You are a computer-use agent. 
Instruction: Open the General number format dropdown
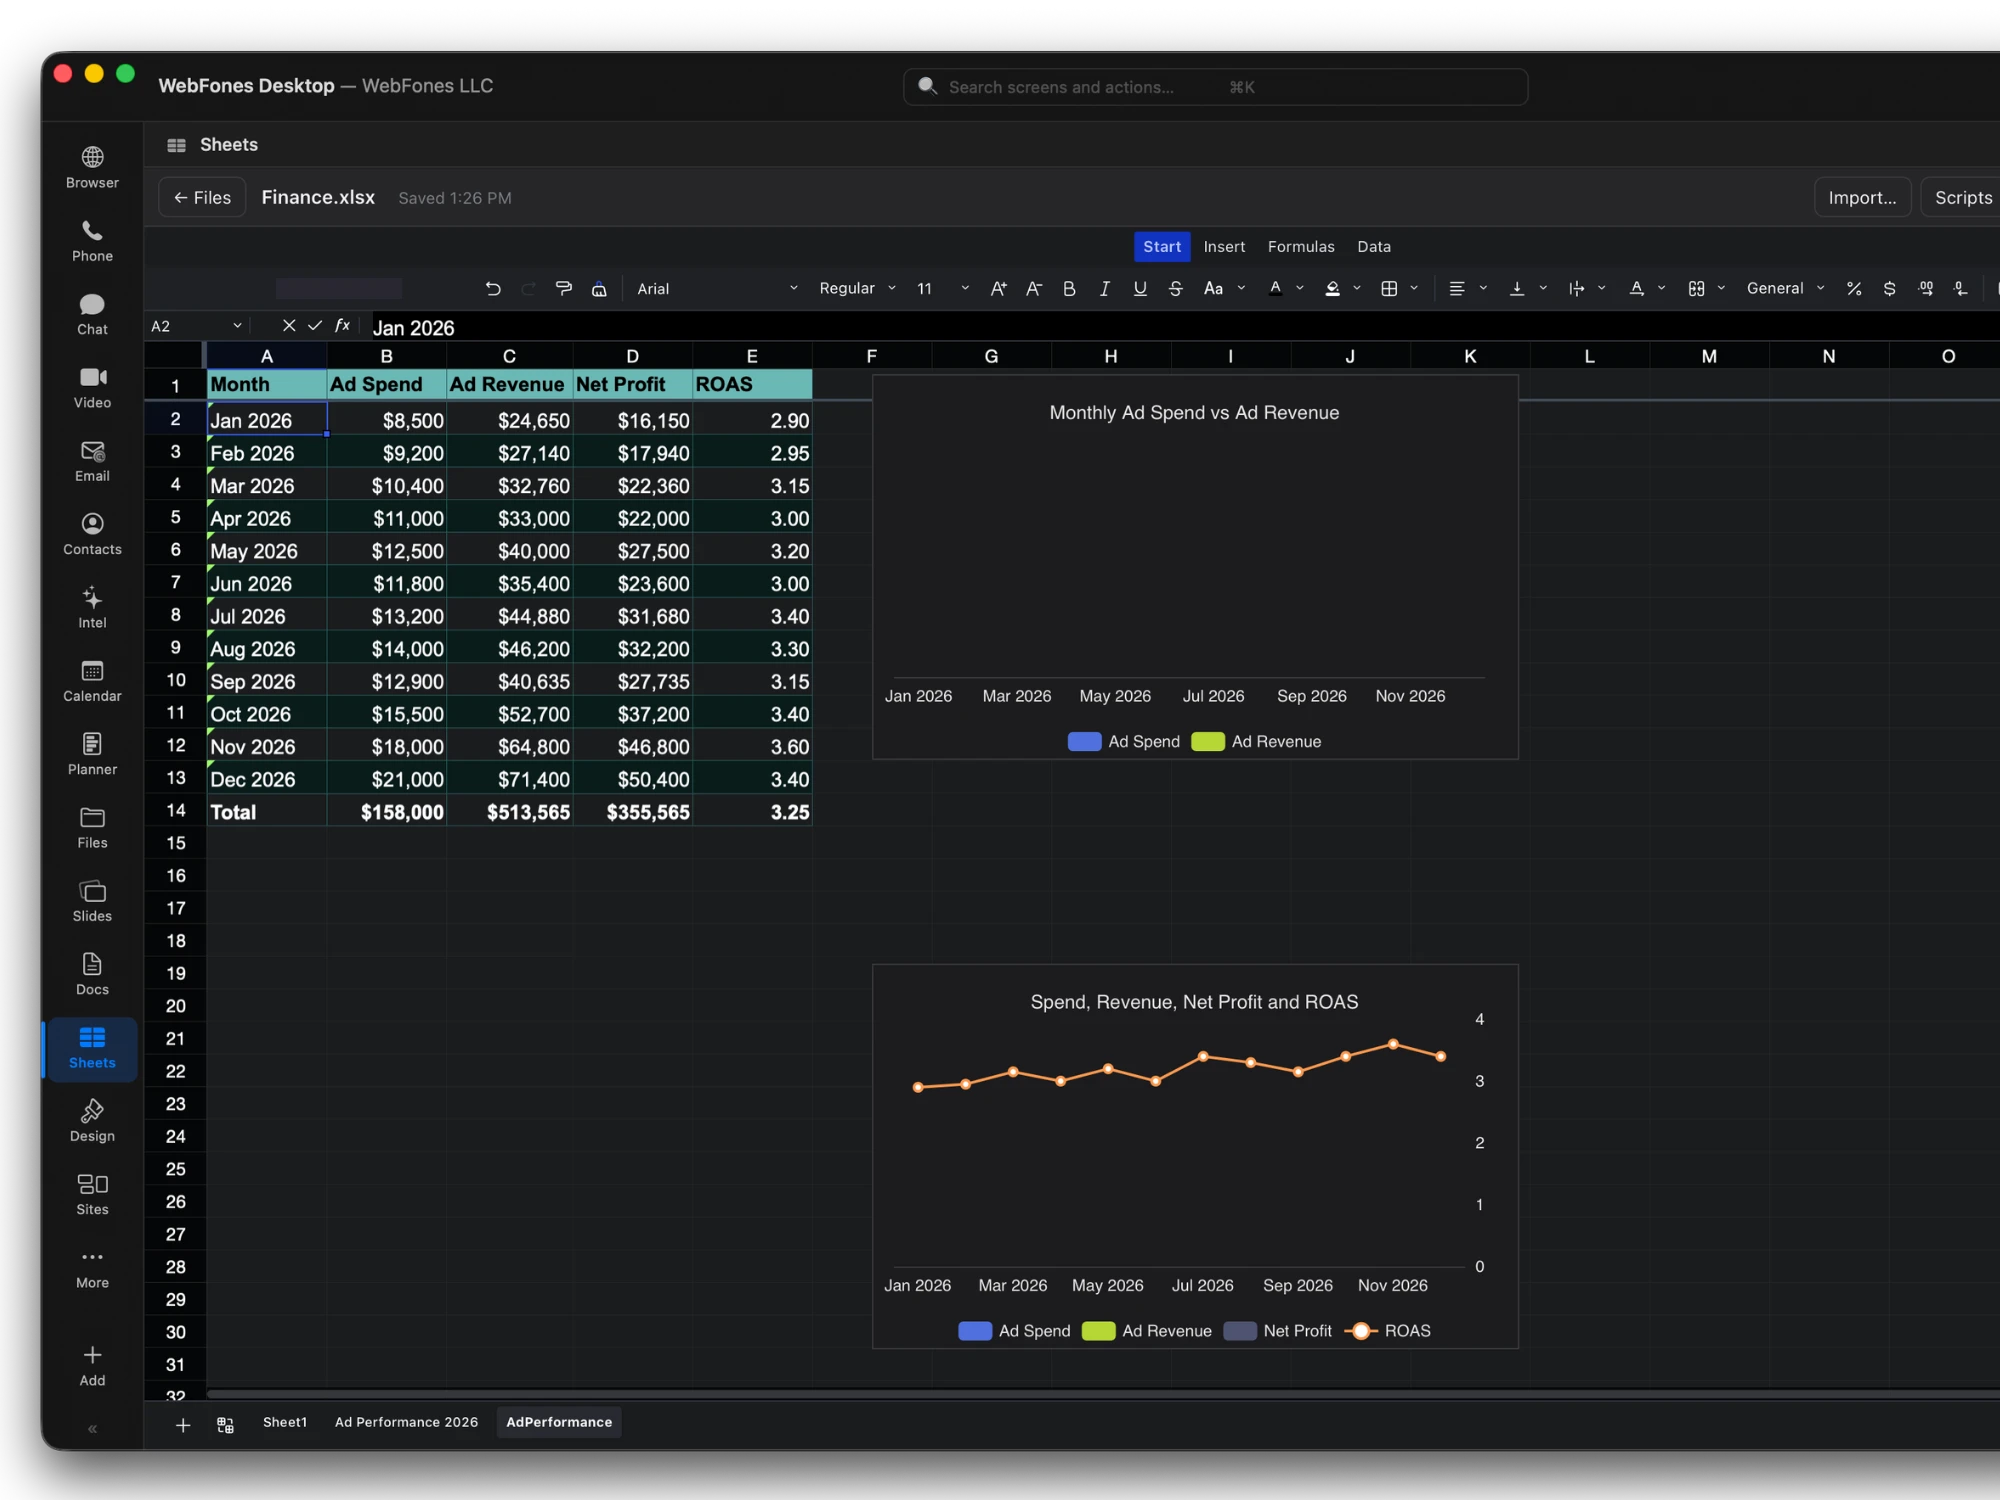tap(1786, 289)
